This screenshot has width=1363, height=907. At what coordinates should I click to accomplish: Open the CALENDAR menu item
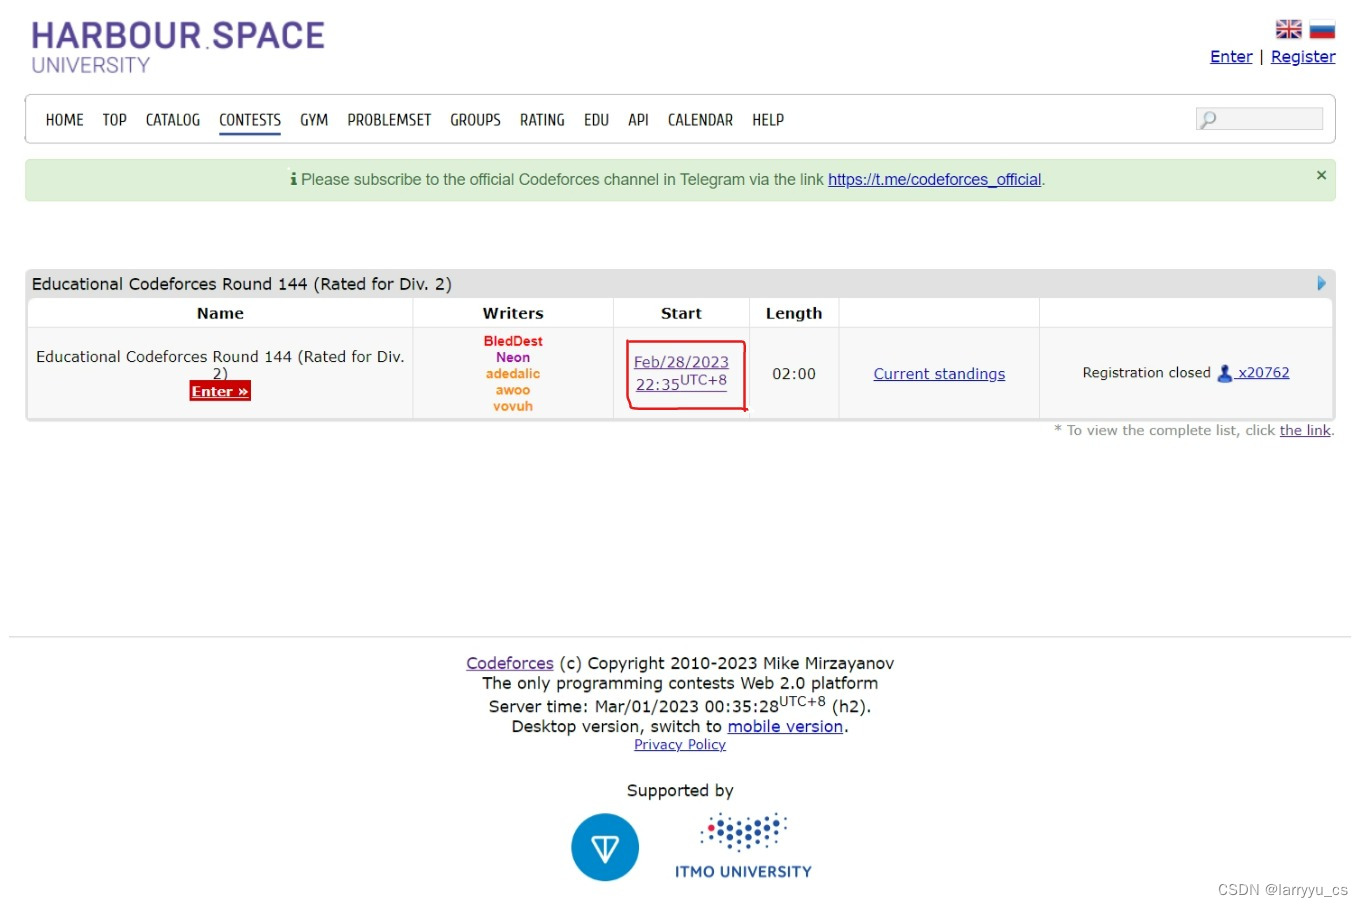coord(700,120)
